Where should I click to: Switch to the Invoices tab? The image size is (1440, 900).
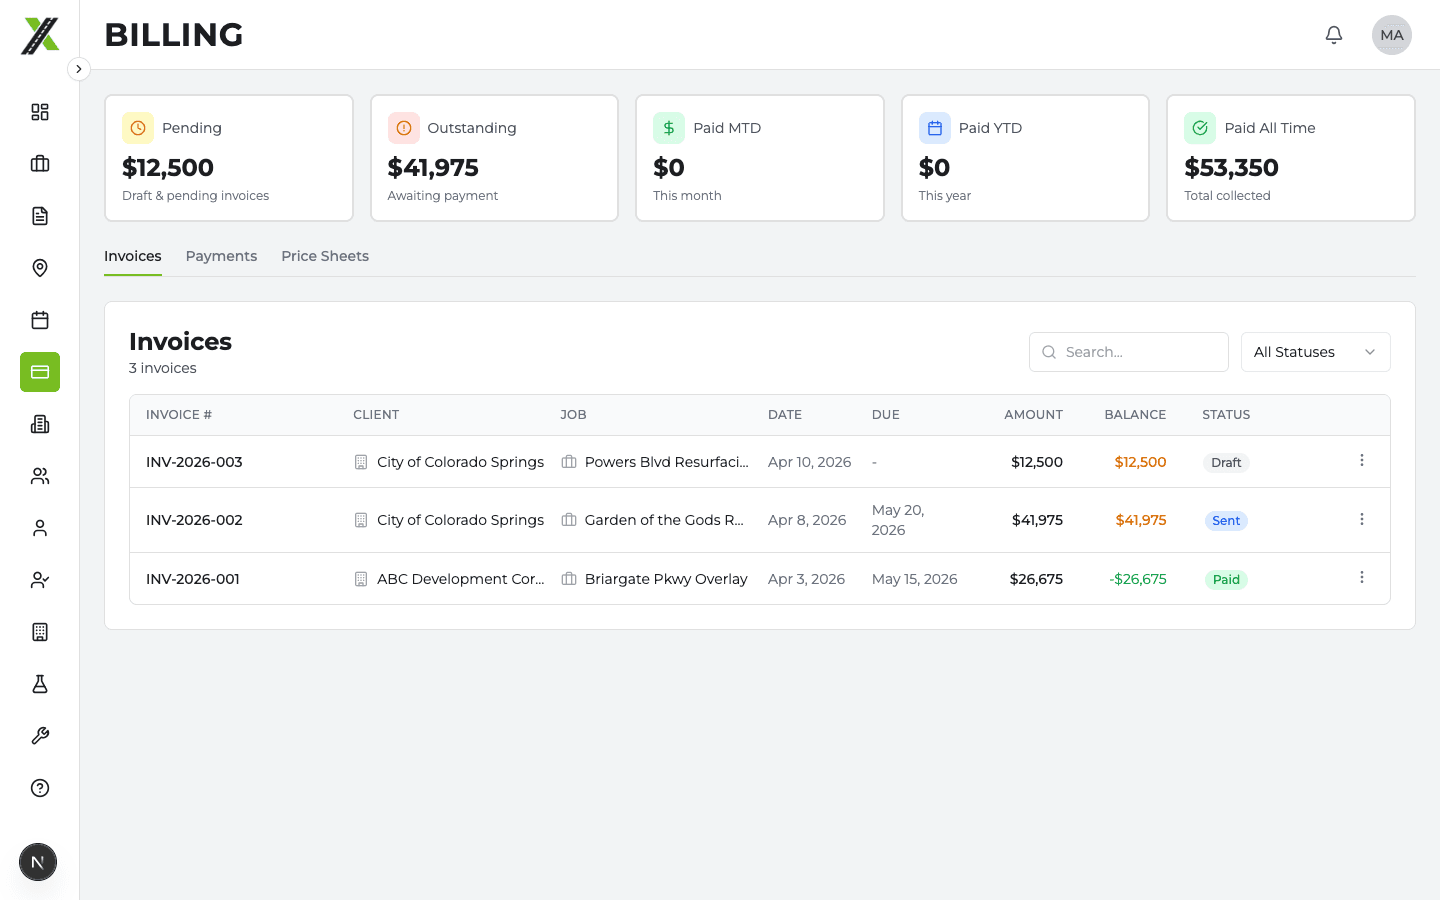pyautogui.click(x=133, y=256)
